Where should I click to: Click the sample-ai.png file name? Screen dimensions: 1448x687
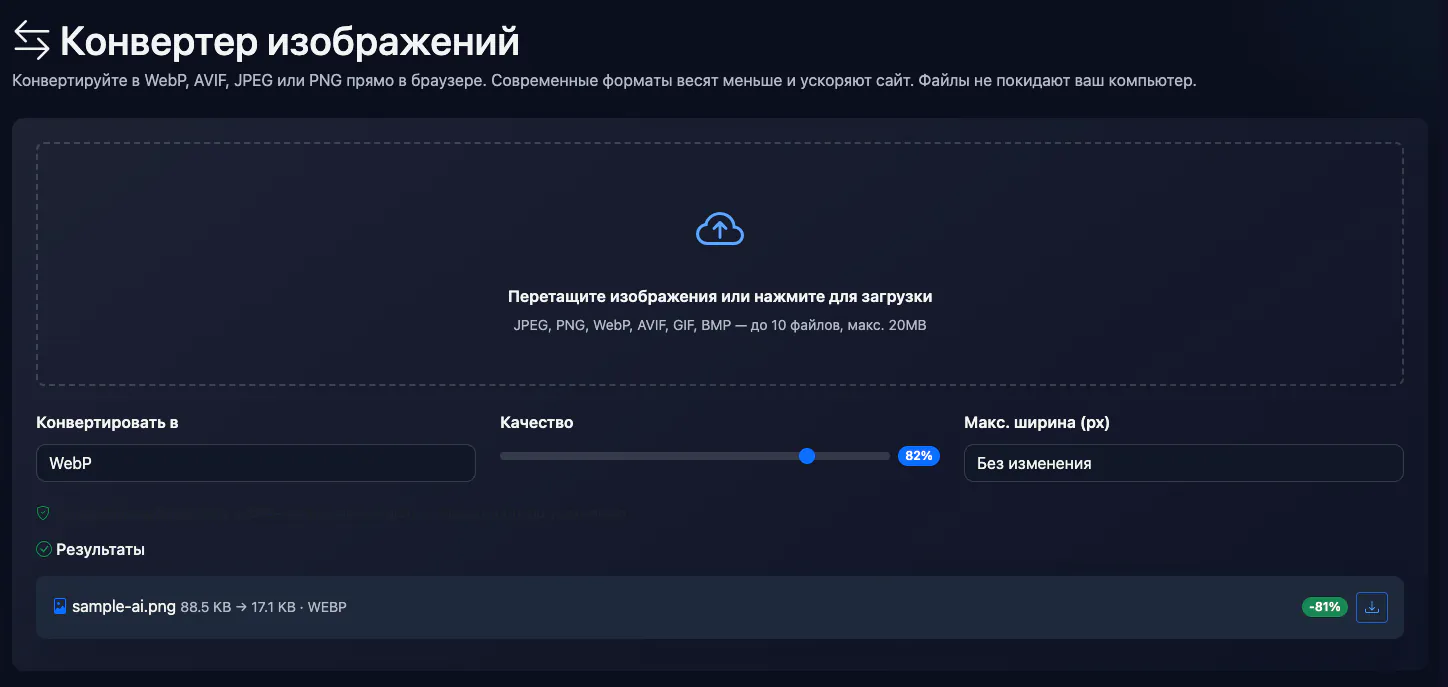(124, 606)
